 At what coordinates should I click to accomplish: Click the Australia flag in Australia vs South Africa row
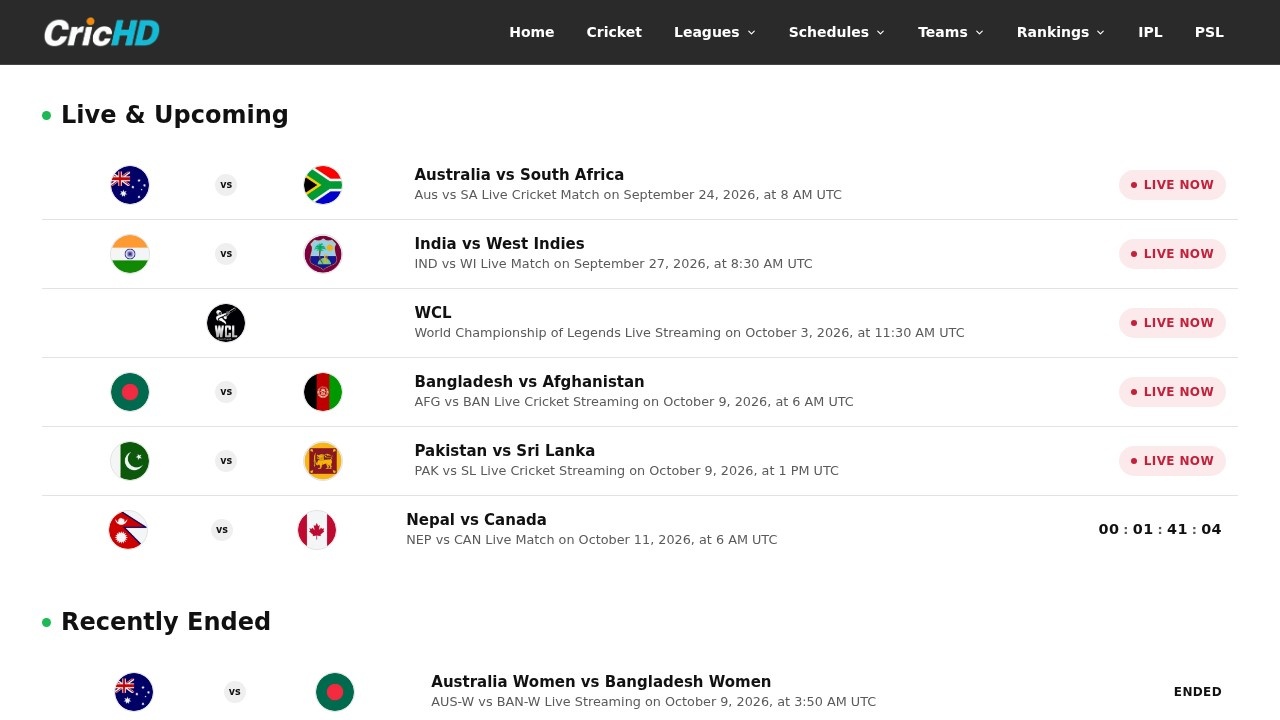130,185
